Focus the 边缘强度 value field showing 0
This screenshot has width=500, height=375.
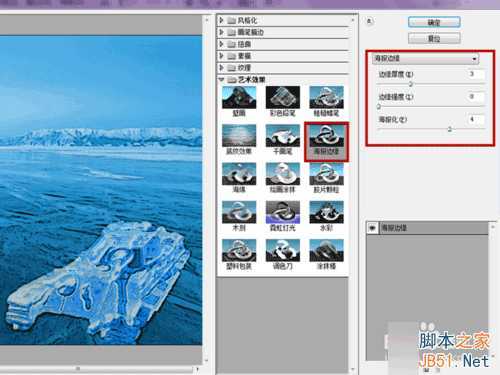476,97
